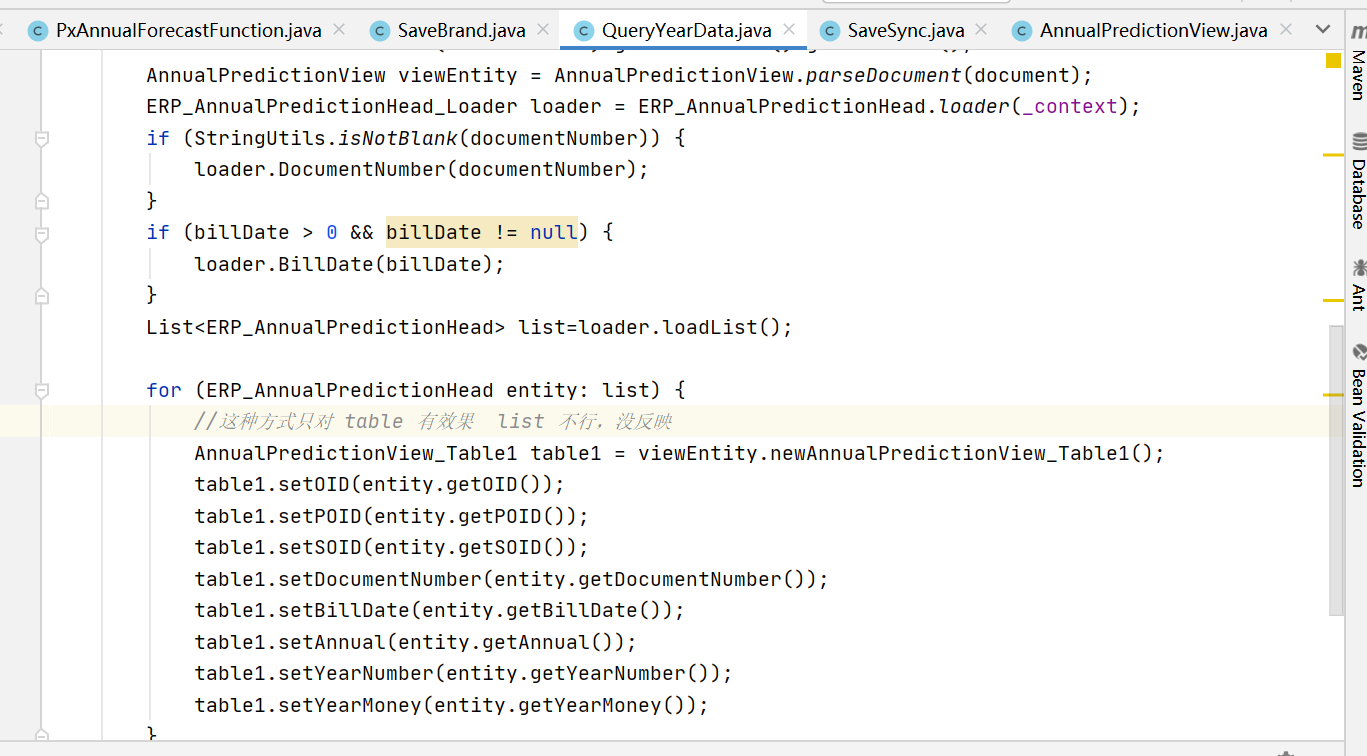This screenshot has height=756, width=1367.
Task: Jump to warning mark beside loader.BillDate closing brace
Action: point(1333,300)
